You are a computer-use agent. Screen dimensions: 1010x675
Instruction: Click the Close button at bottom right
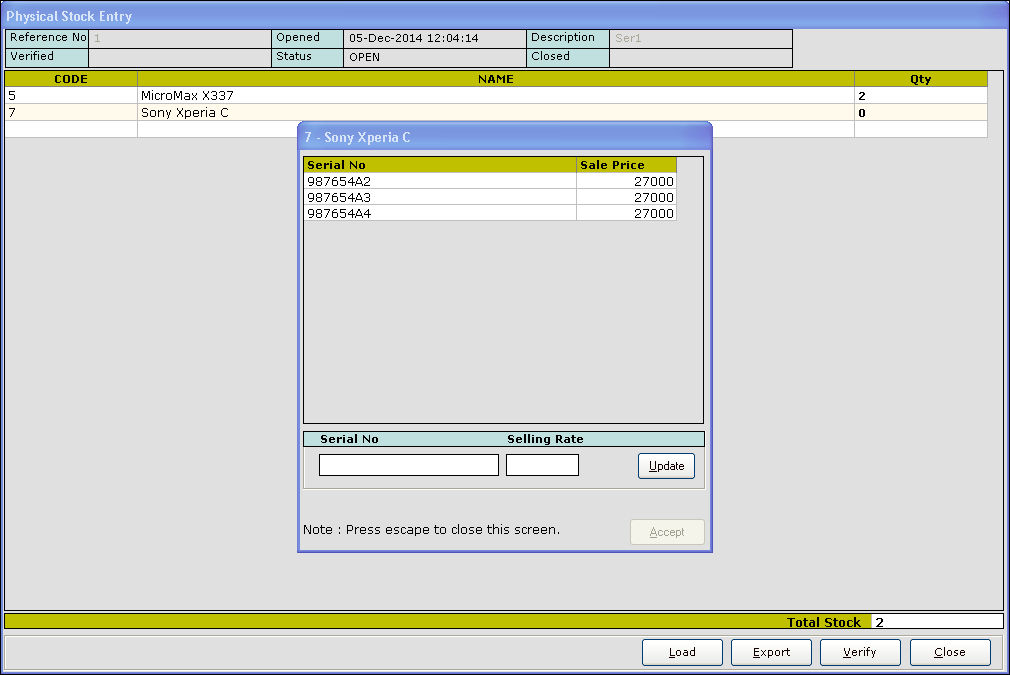pyautogui.click(x=950, y=652)
